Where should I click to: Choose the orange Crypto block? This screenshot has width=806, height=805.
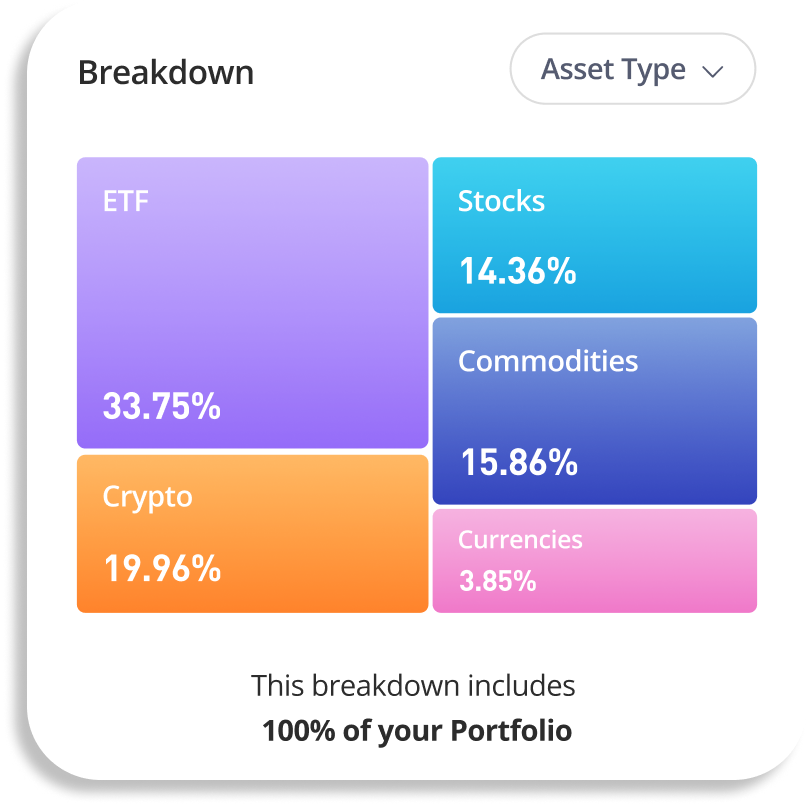252,533
